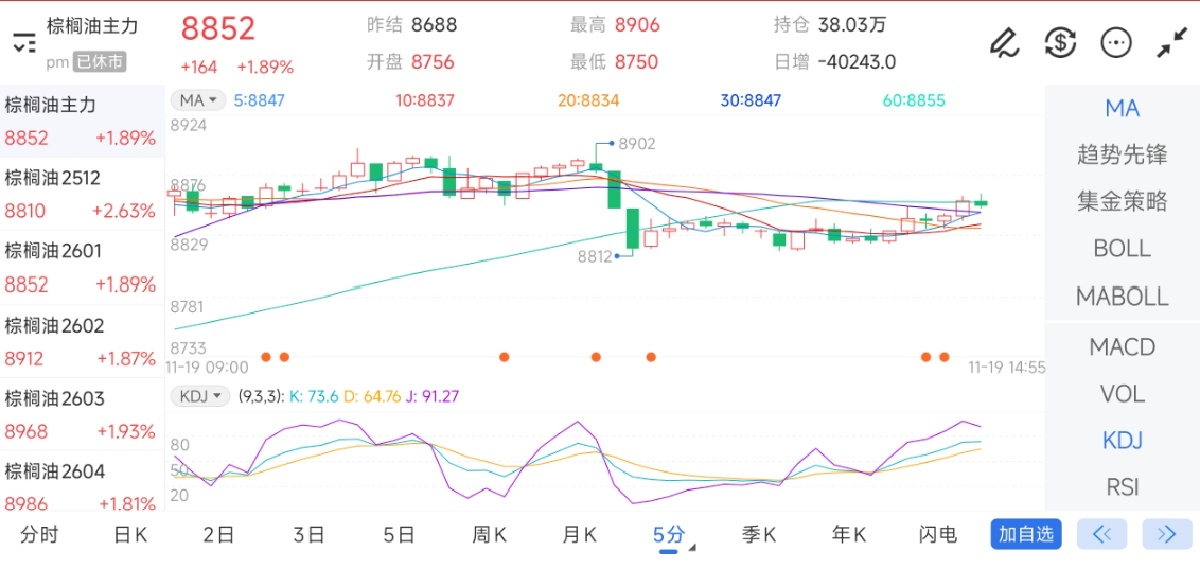
Task: Click the 已休市 status badge
Action: [100, 62]
